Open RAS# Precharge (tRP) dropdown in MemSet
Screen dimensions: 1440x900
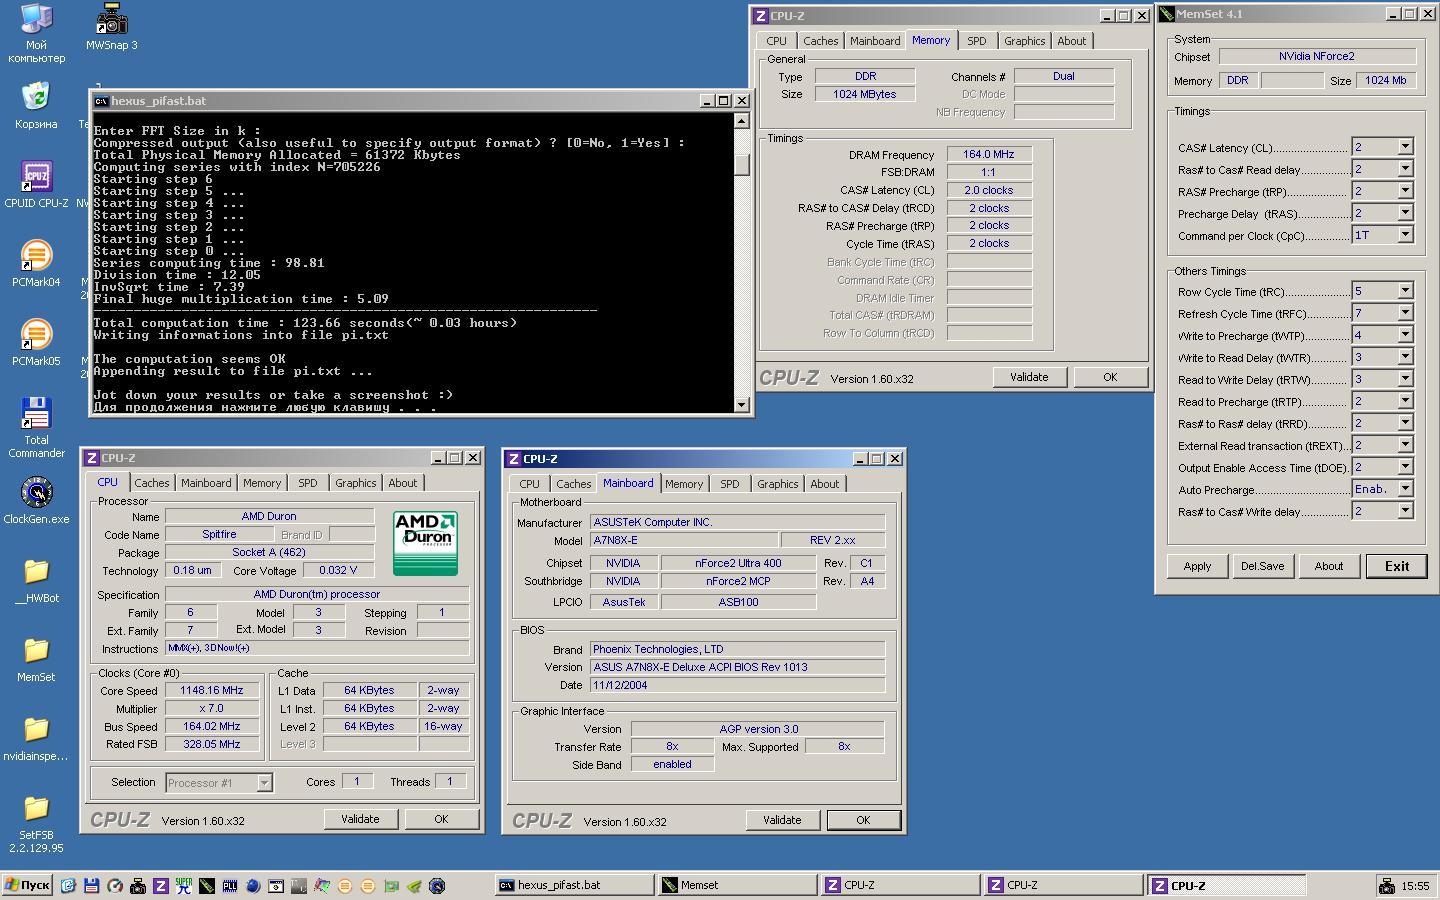tap(1404, 191)
